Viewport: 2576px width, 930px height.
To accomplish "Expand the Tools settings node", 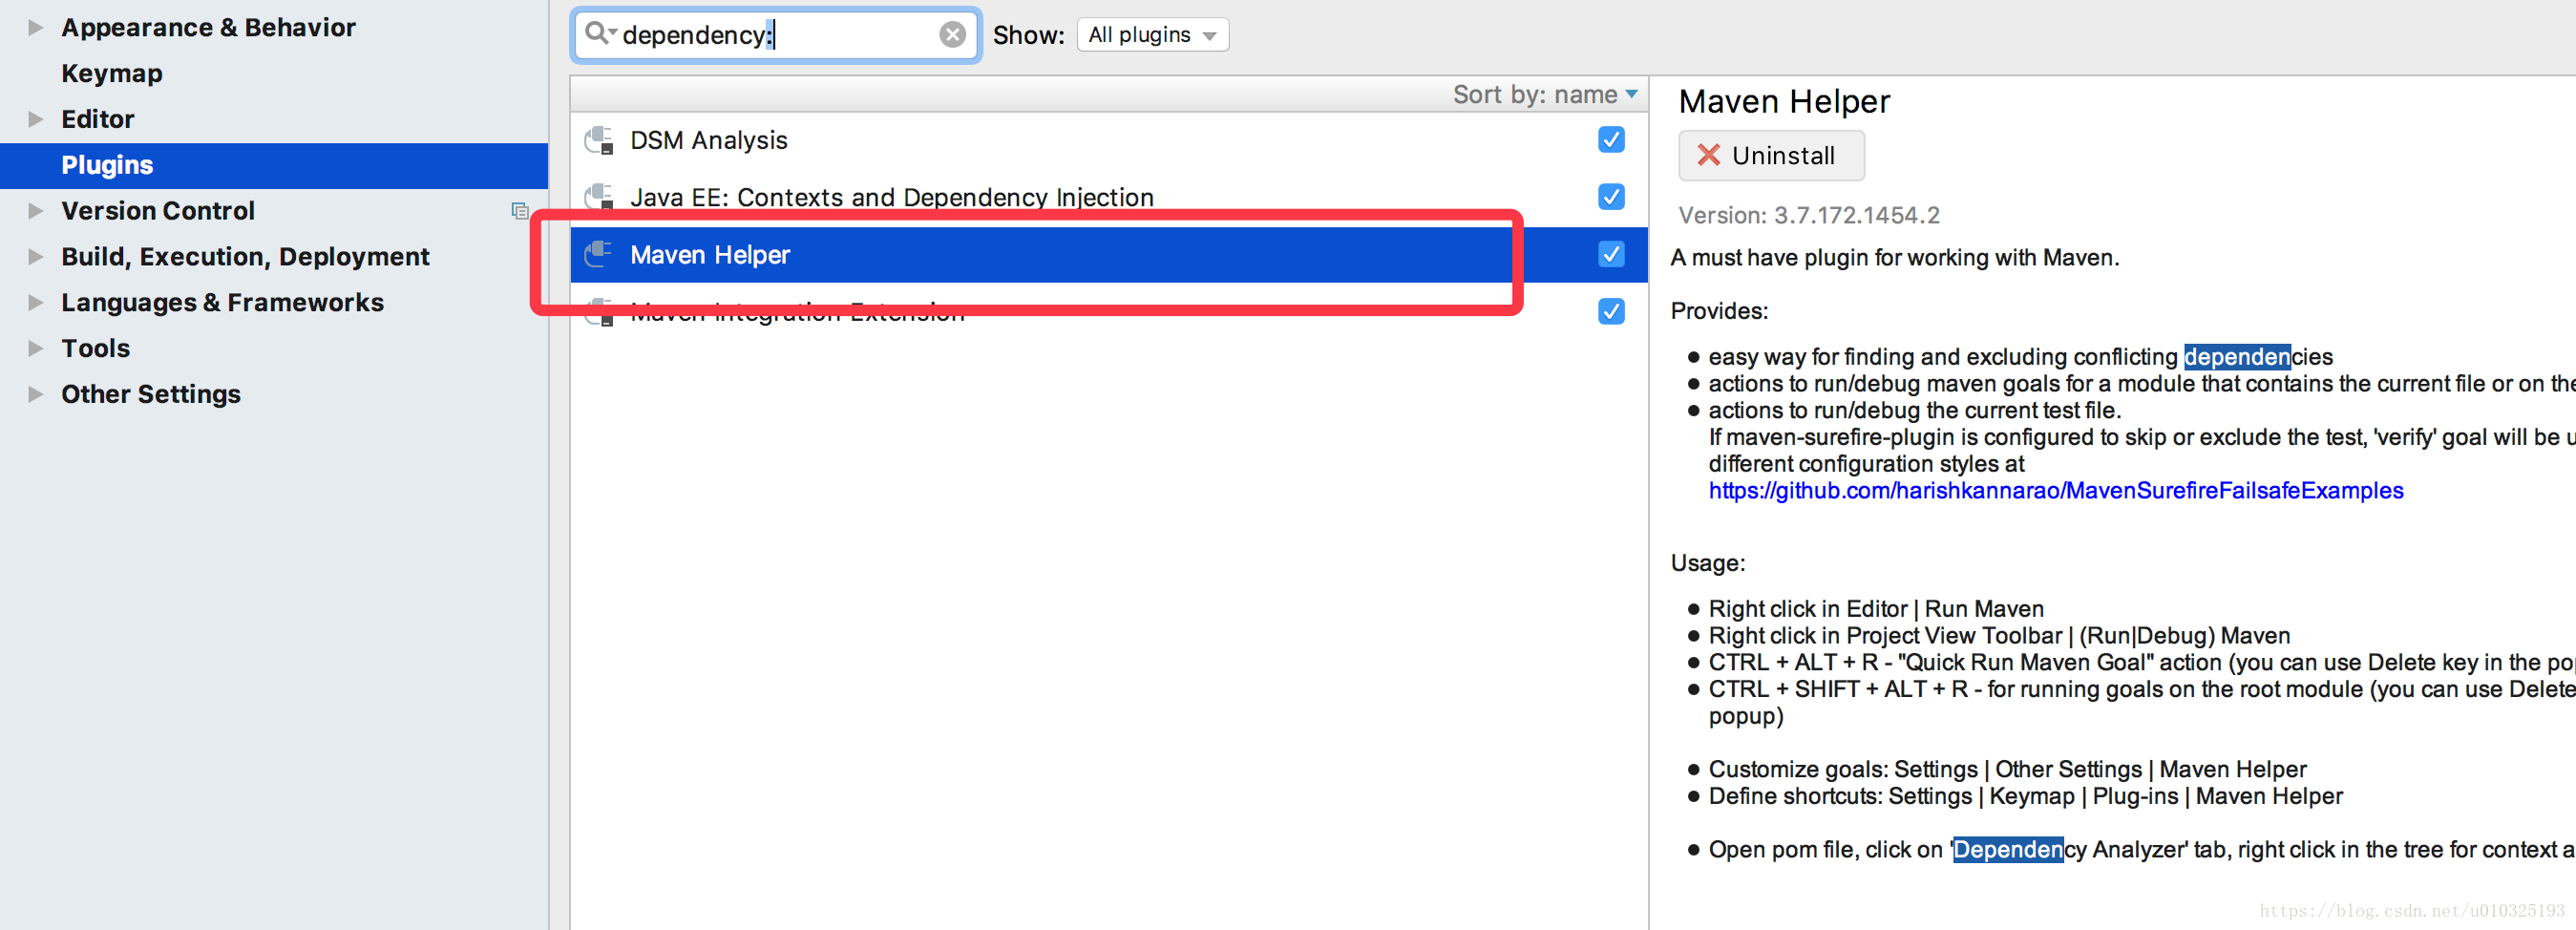I will coord(35,348).
